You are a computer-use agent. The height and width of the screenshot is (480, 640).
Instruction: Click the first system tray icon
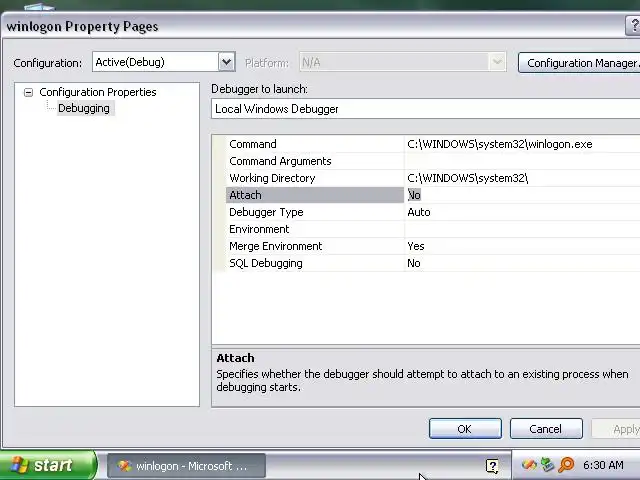pos(529,465)
